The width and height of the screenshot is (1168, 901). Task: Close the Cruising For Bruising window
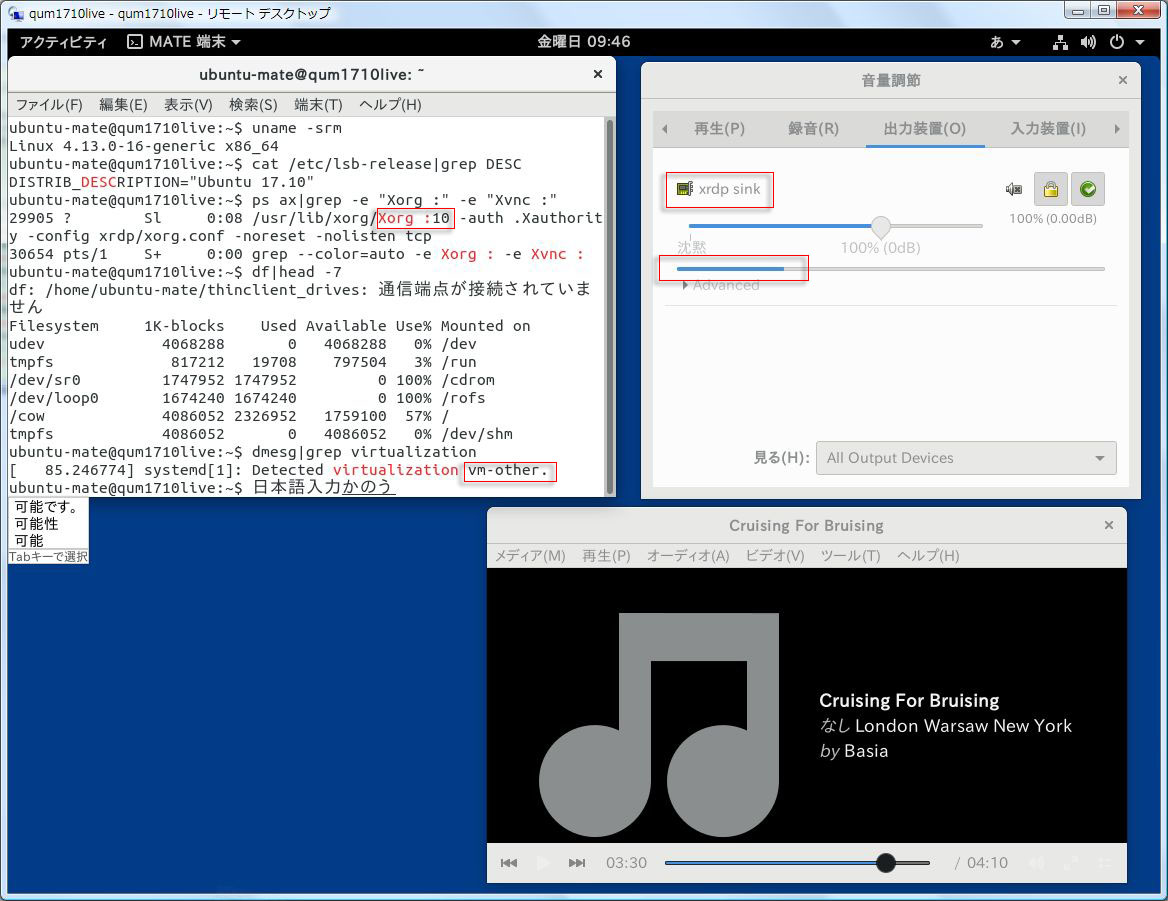click(1108, 526)
